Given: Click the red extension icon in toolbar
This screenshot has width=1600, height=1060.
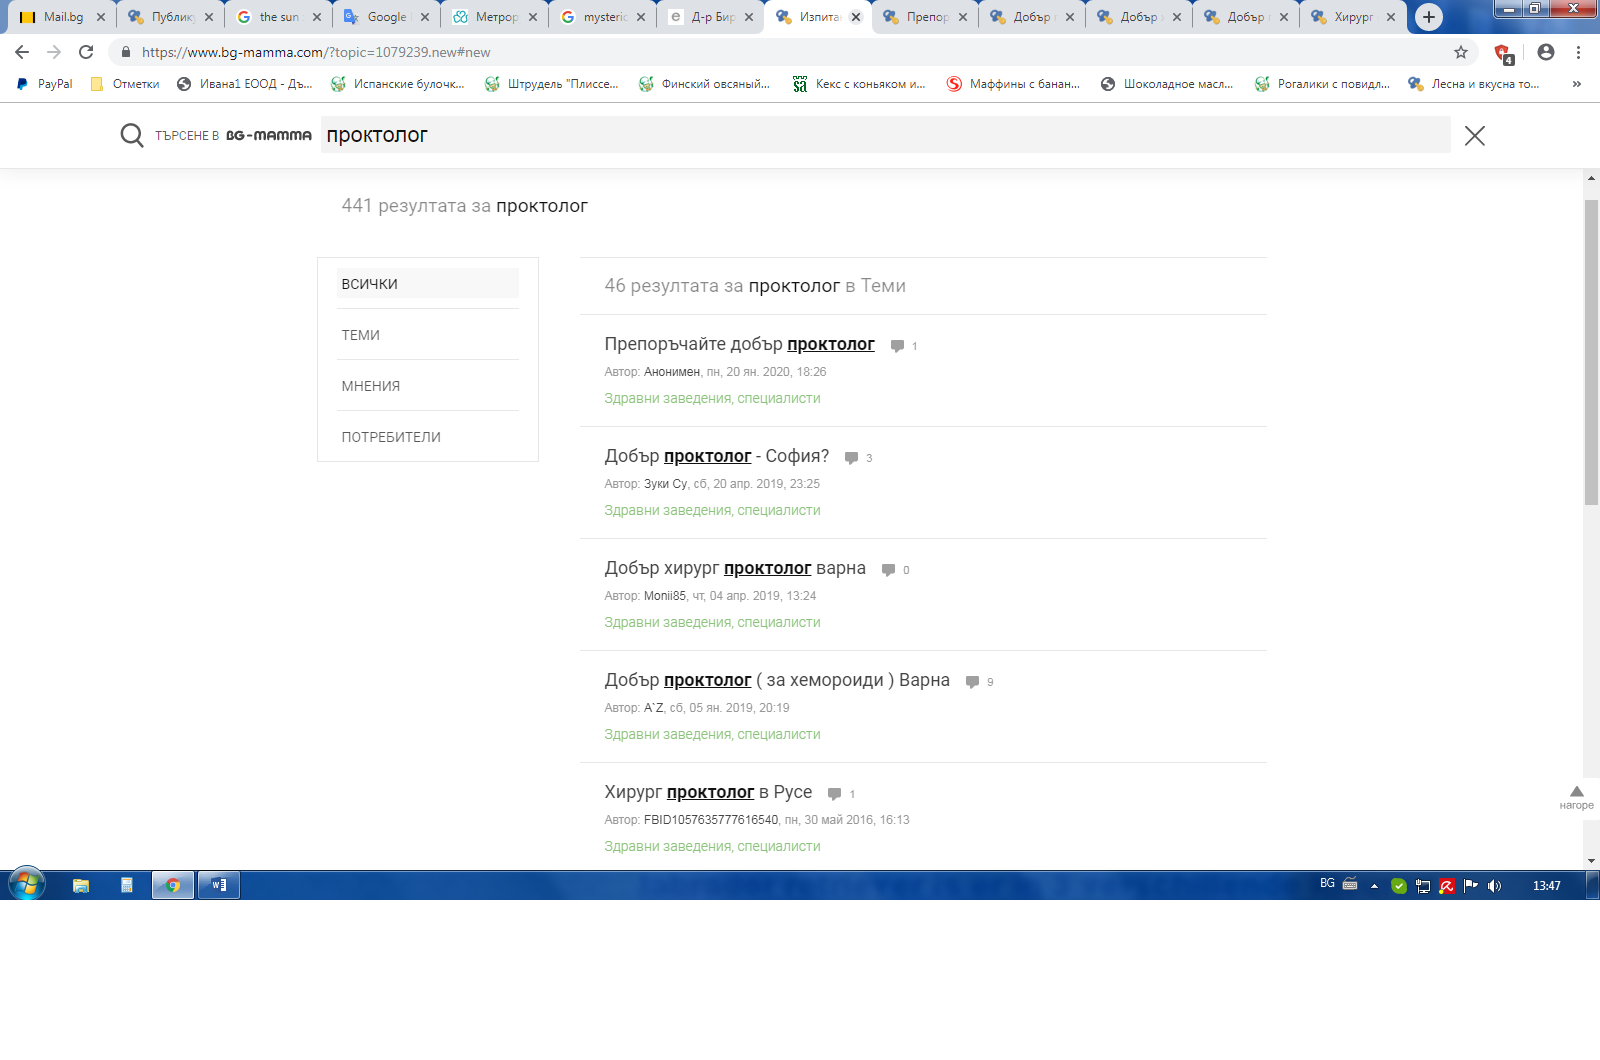Looking at the screenshot, I should [1502, 53].
